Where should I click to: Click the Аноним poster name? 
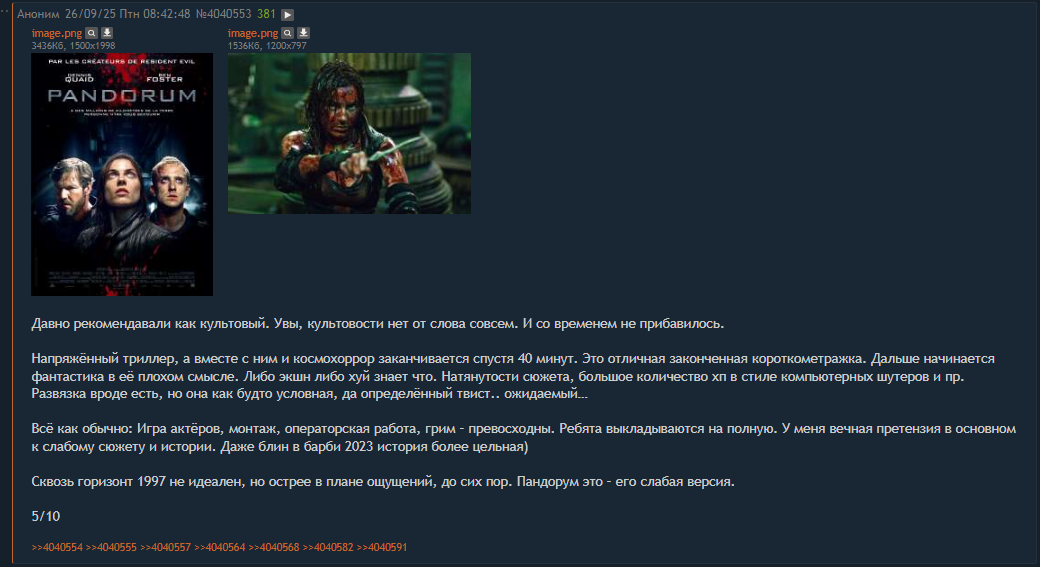[x=38, y=14]
